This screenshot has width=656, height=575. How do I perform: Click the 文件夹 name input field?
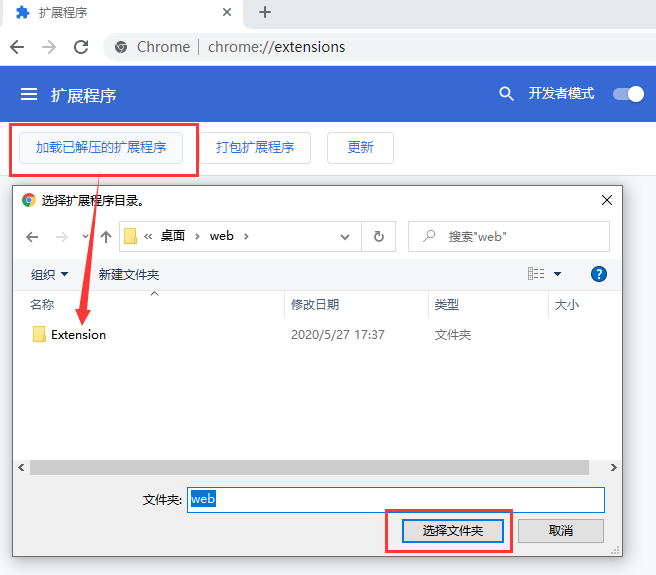(396, 499)
